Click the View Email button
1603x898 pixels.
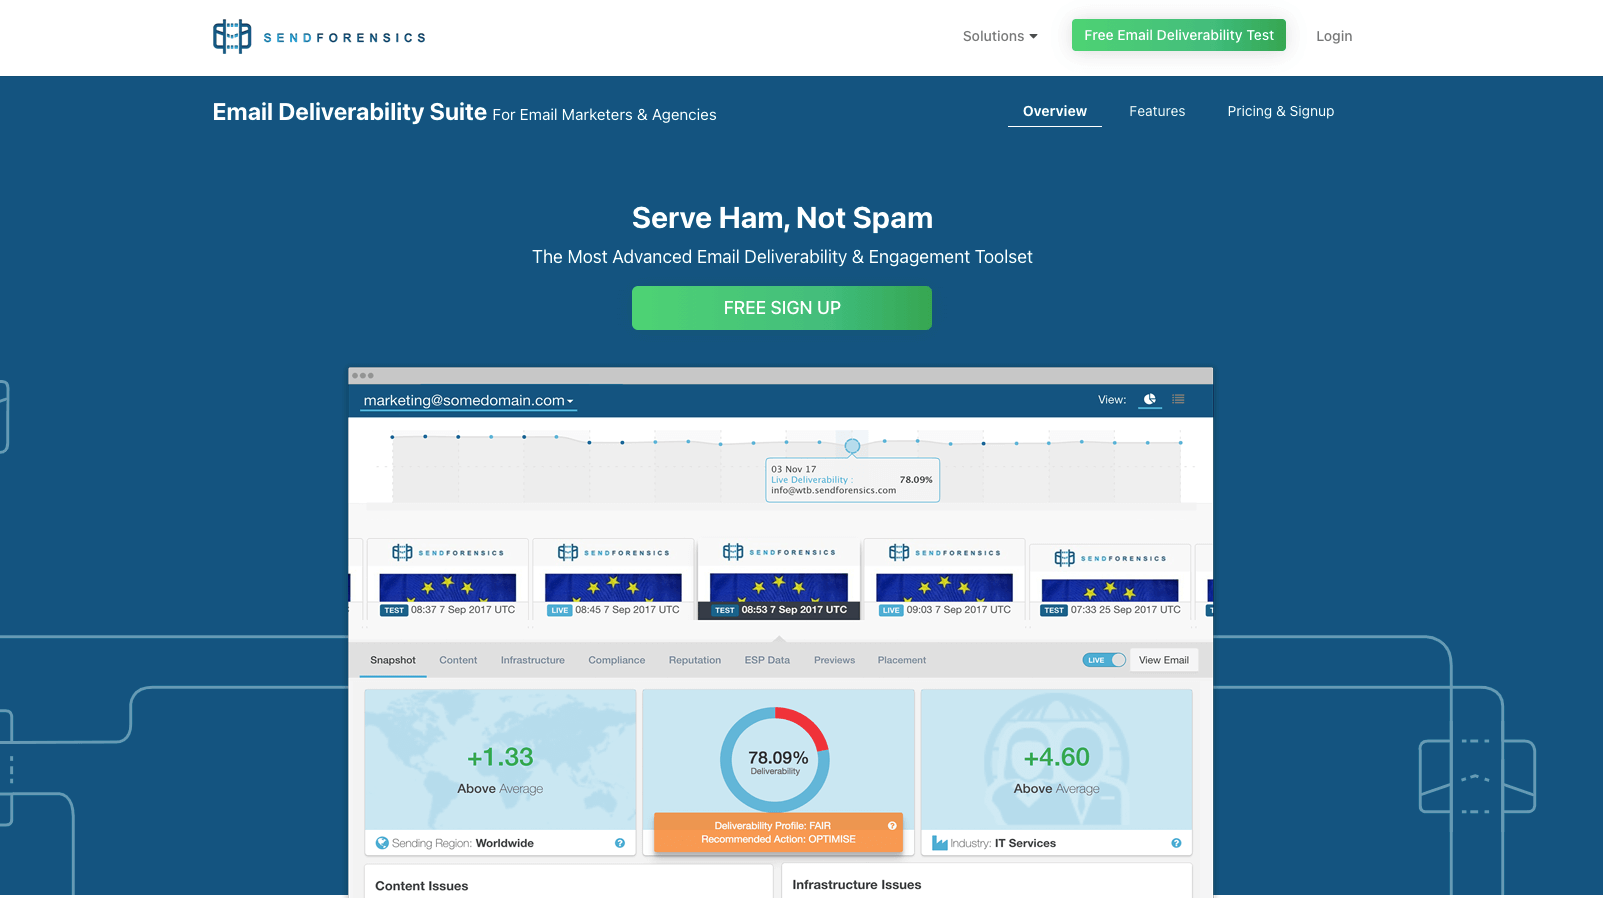pos(1164,660)
